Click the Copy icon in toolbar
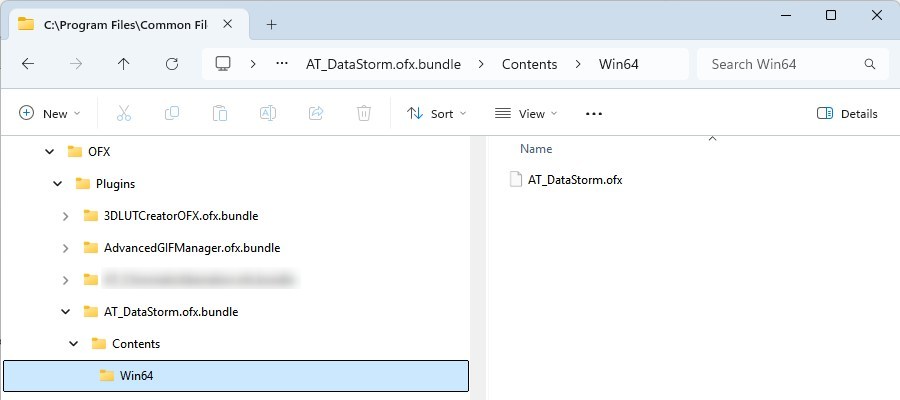Viewport: 900px width, 400px height. [172, 114]
